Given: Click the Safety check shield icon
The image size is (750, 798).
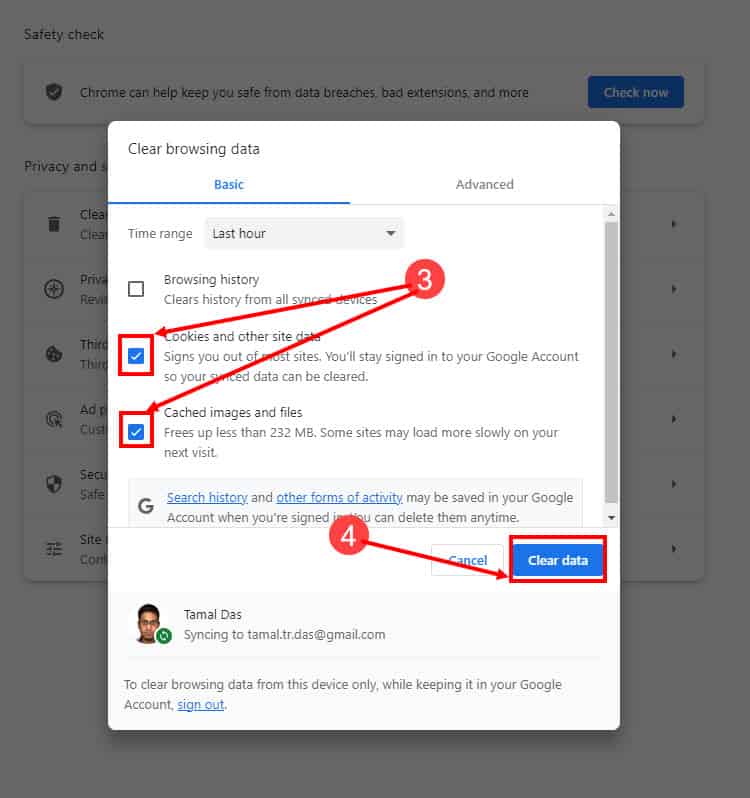Looking at the screenshot, I should click(x=54, y=92).
